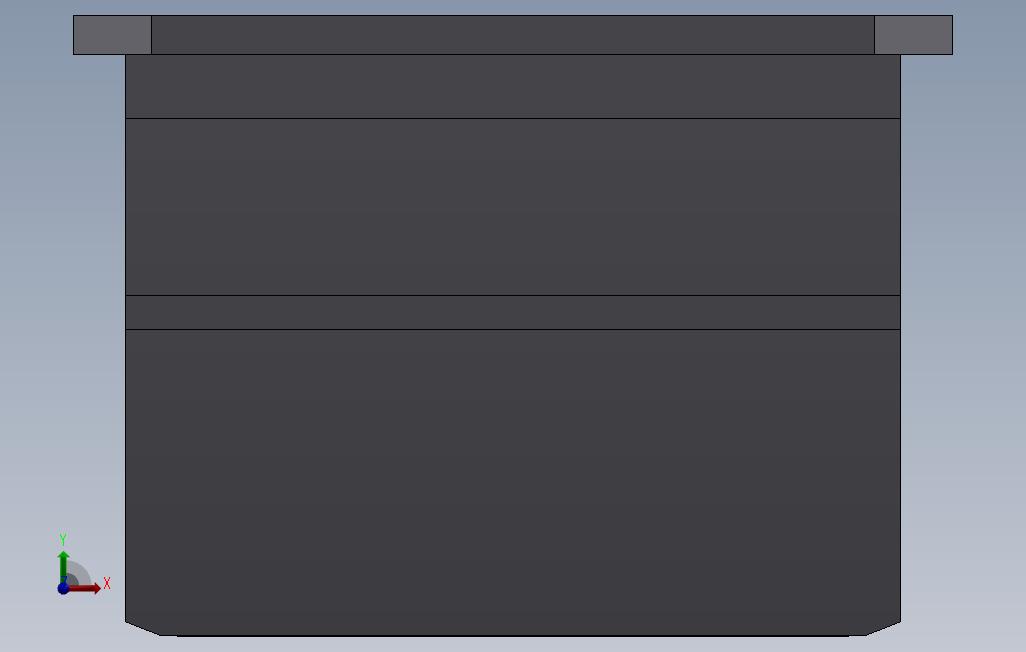
Task: Click empty background to deselect the model
Action: click(968, 327)
